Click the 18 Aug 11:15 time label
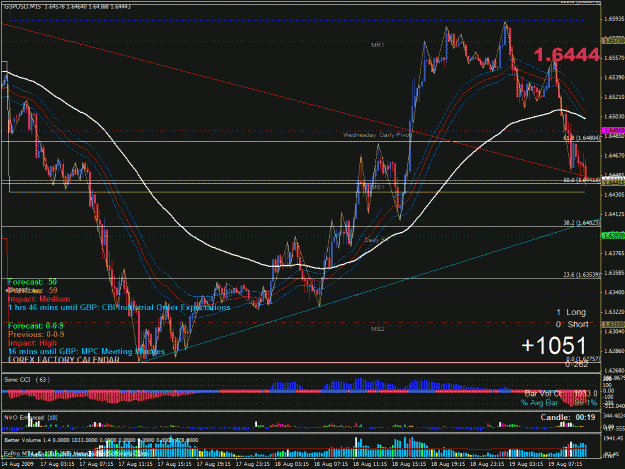 pos(369,464)
